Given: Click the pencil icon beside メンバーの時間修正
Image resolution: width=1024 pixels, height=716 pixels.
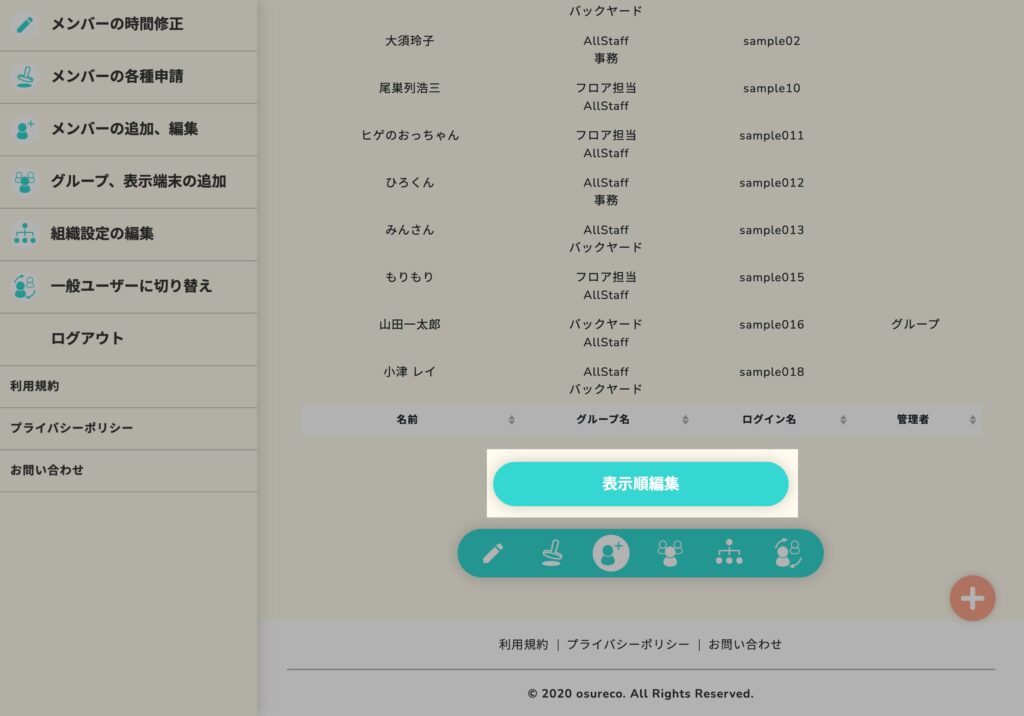Looking at the screenshot, I should [24, 24].
